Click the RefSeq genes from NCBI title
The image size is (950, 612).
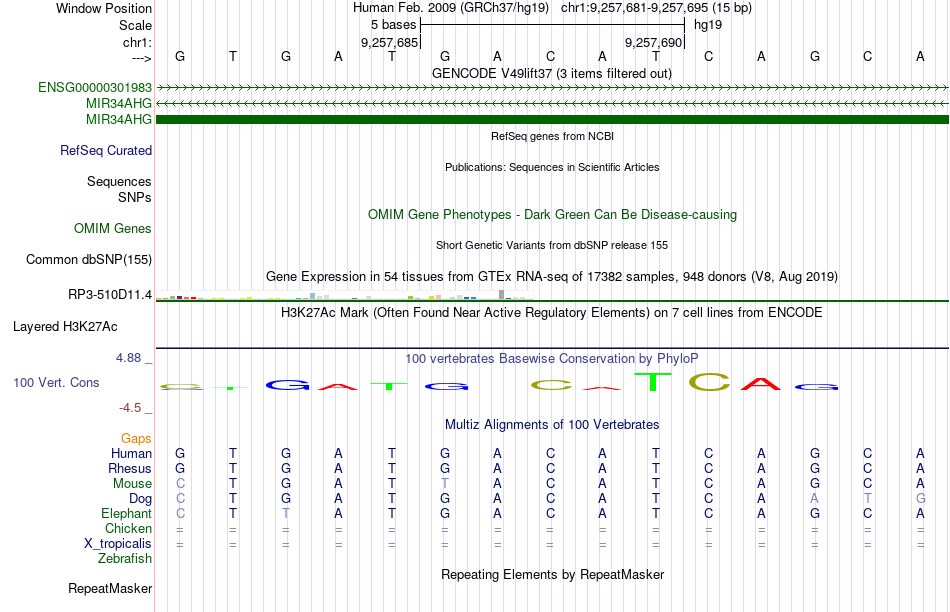553,136
